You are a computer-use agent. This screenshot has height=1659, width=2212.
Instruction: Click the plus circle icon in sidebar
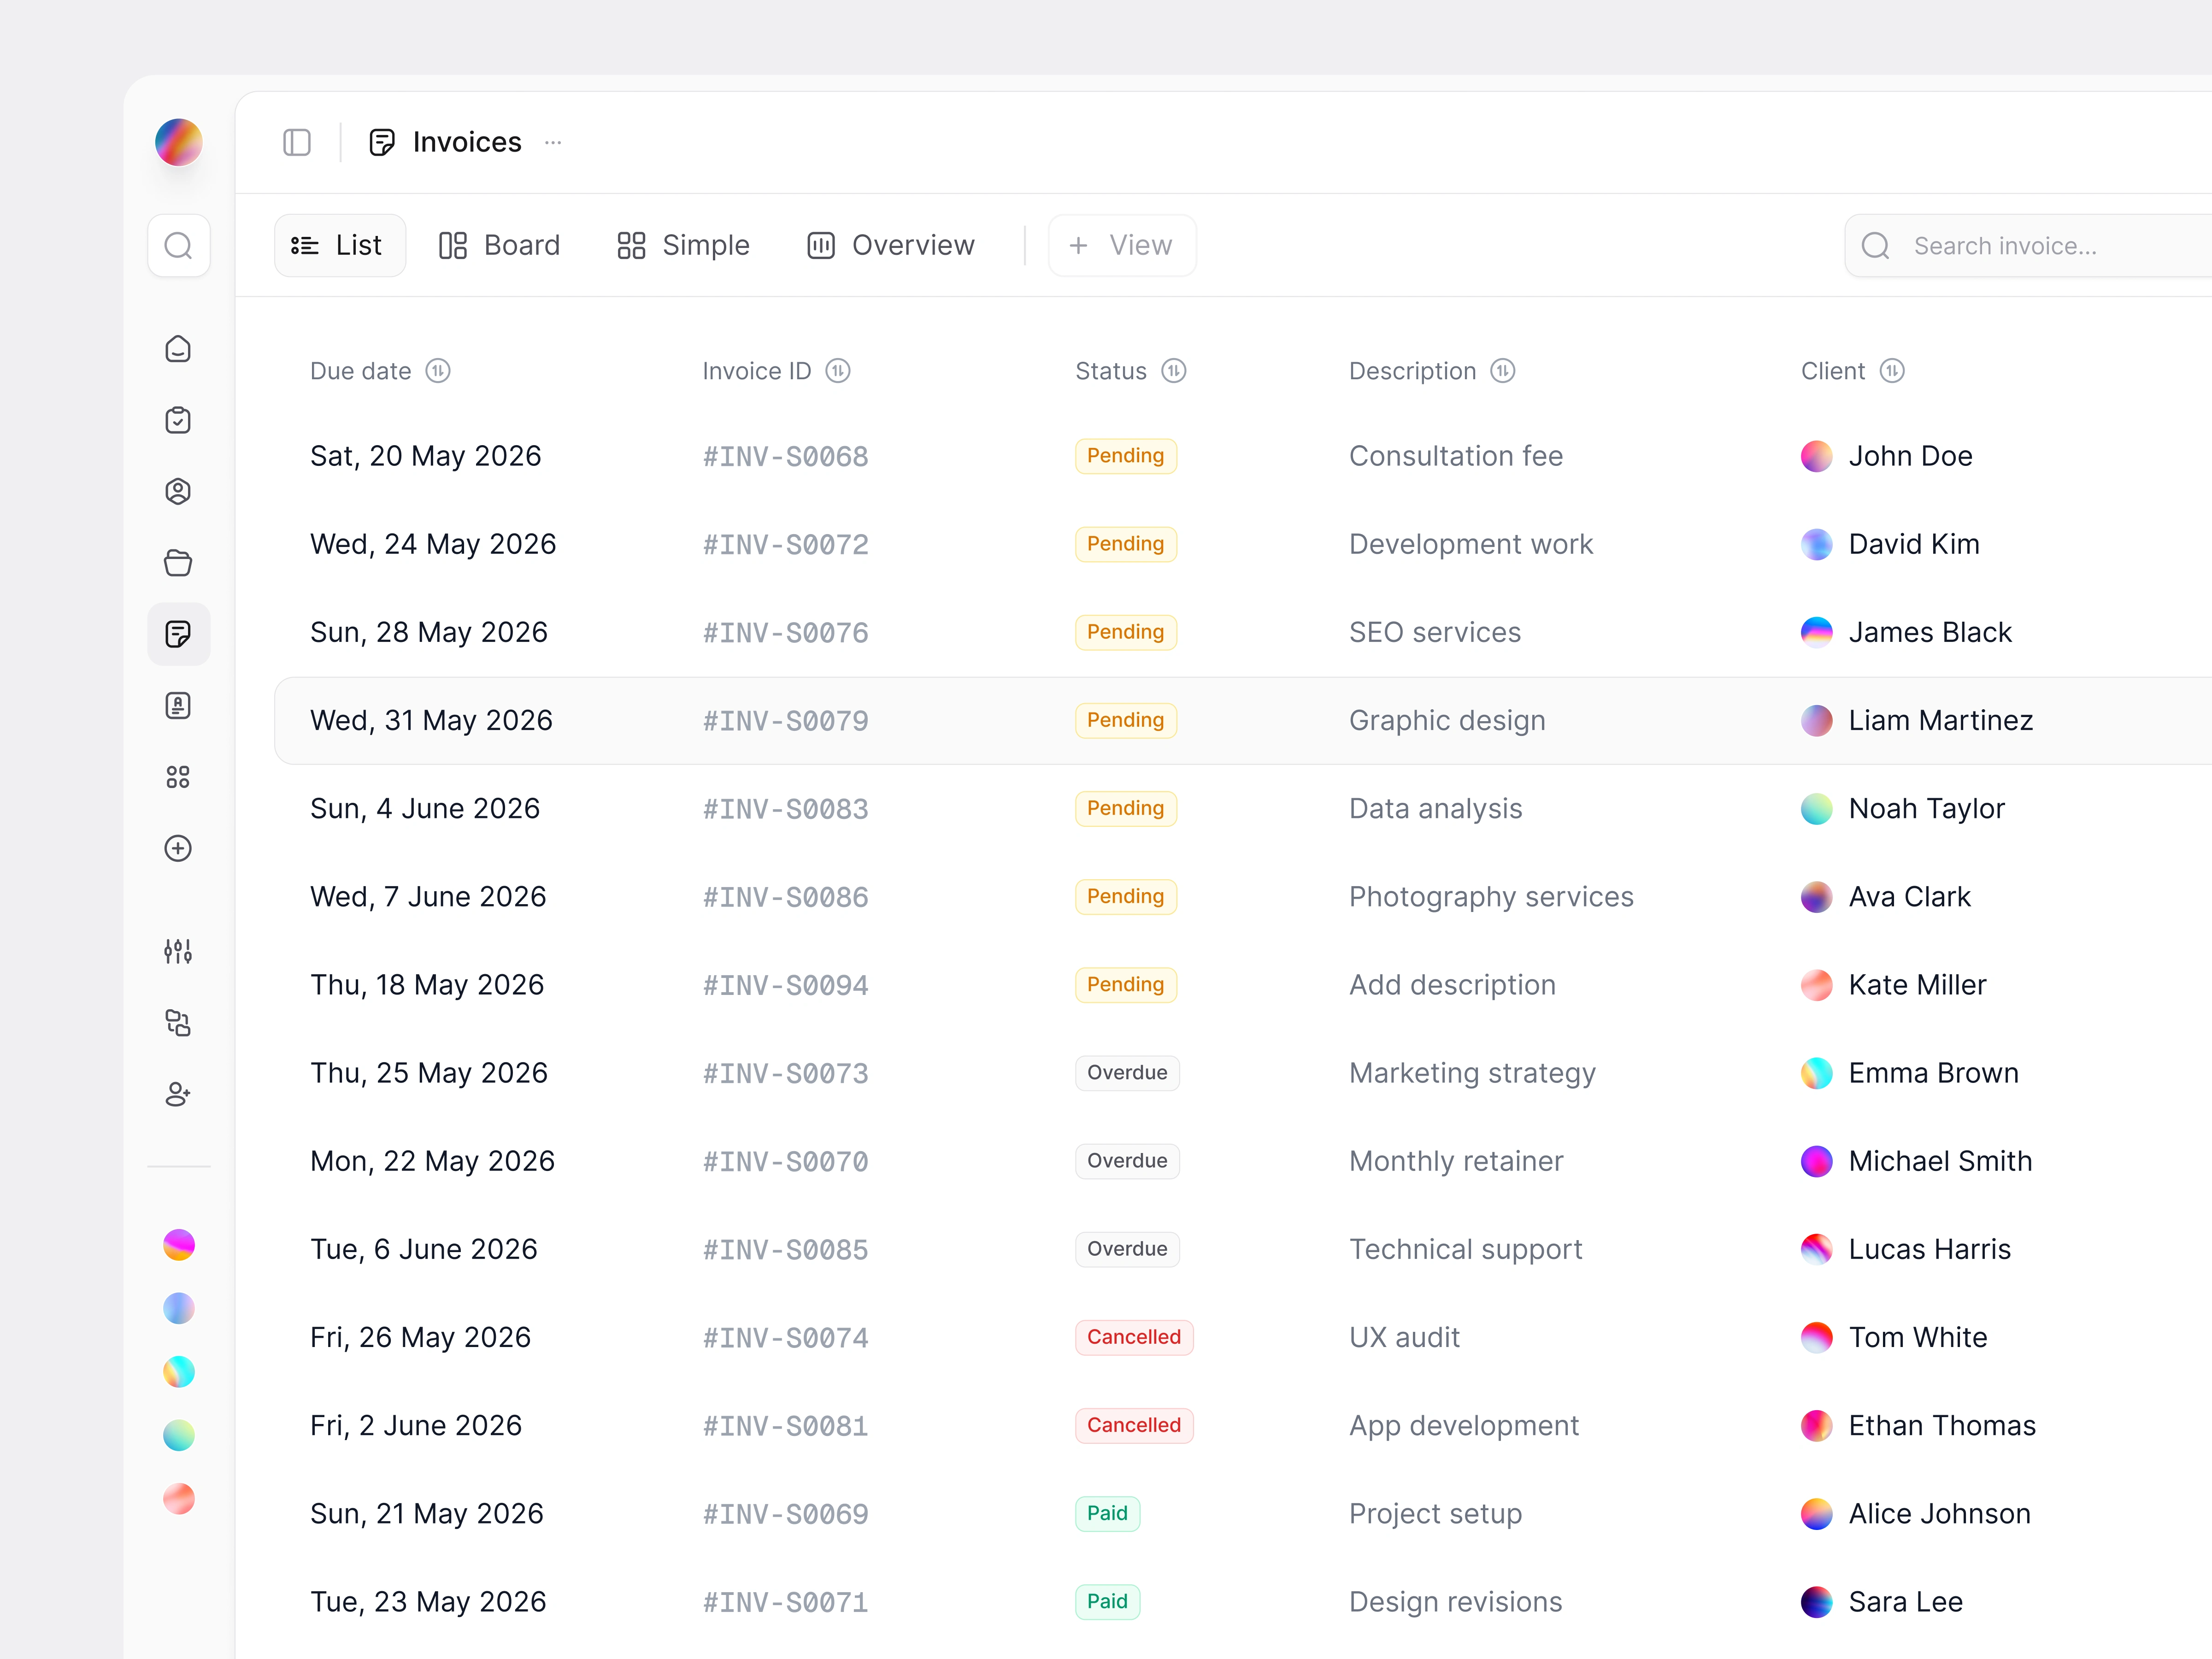click(x=178, y=848)
